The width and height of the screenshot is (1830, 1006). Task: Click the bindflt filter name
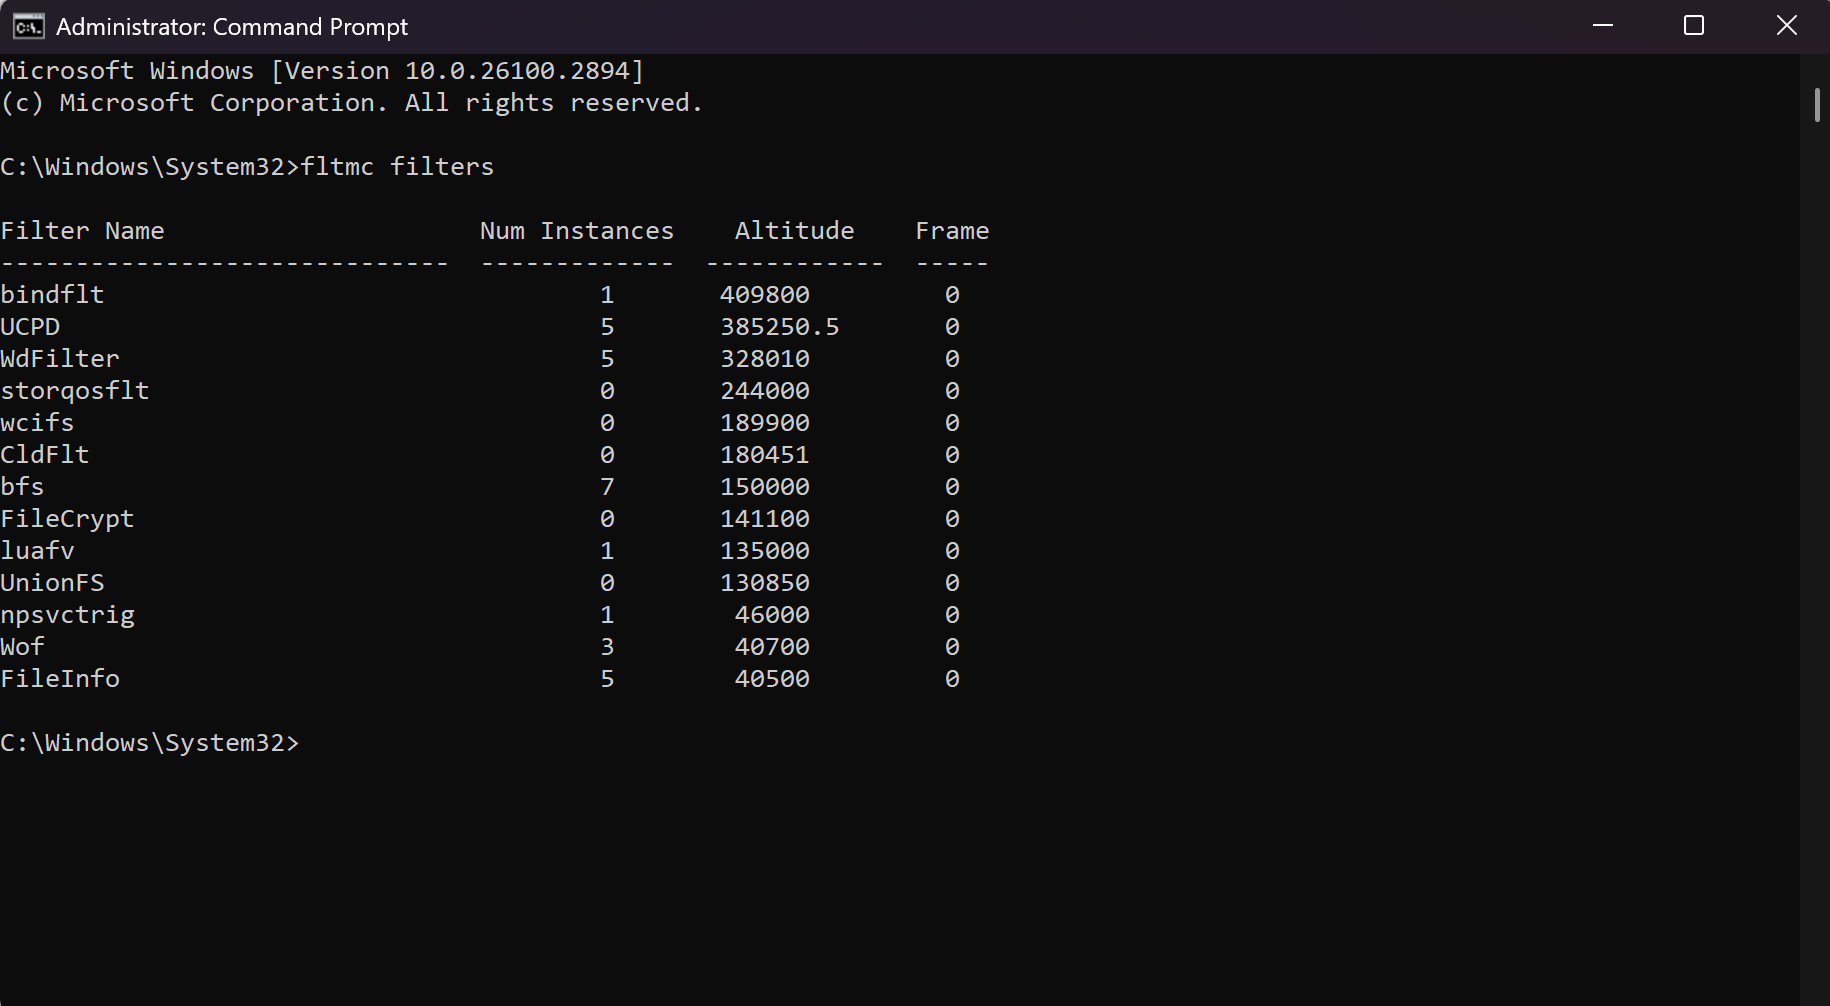click(52, 295)
